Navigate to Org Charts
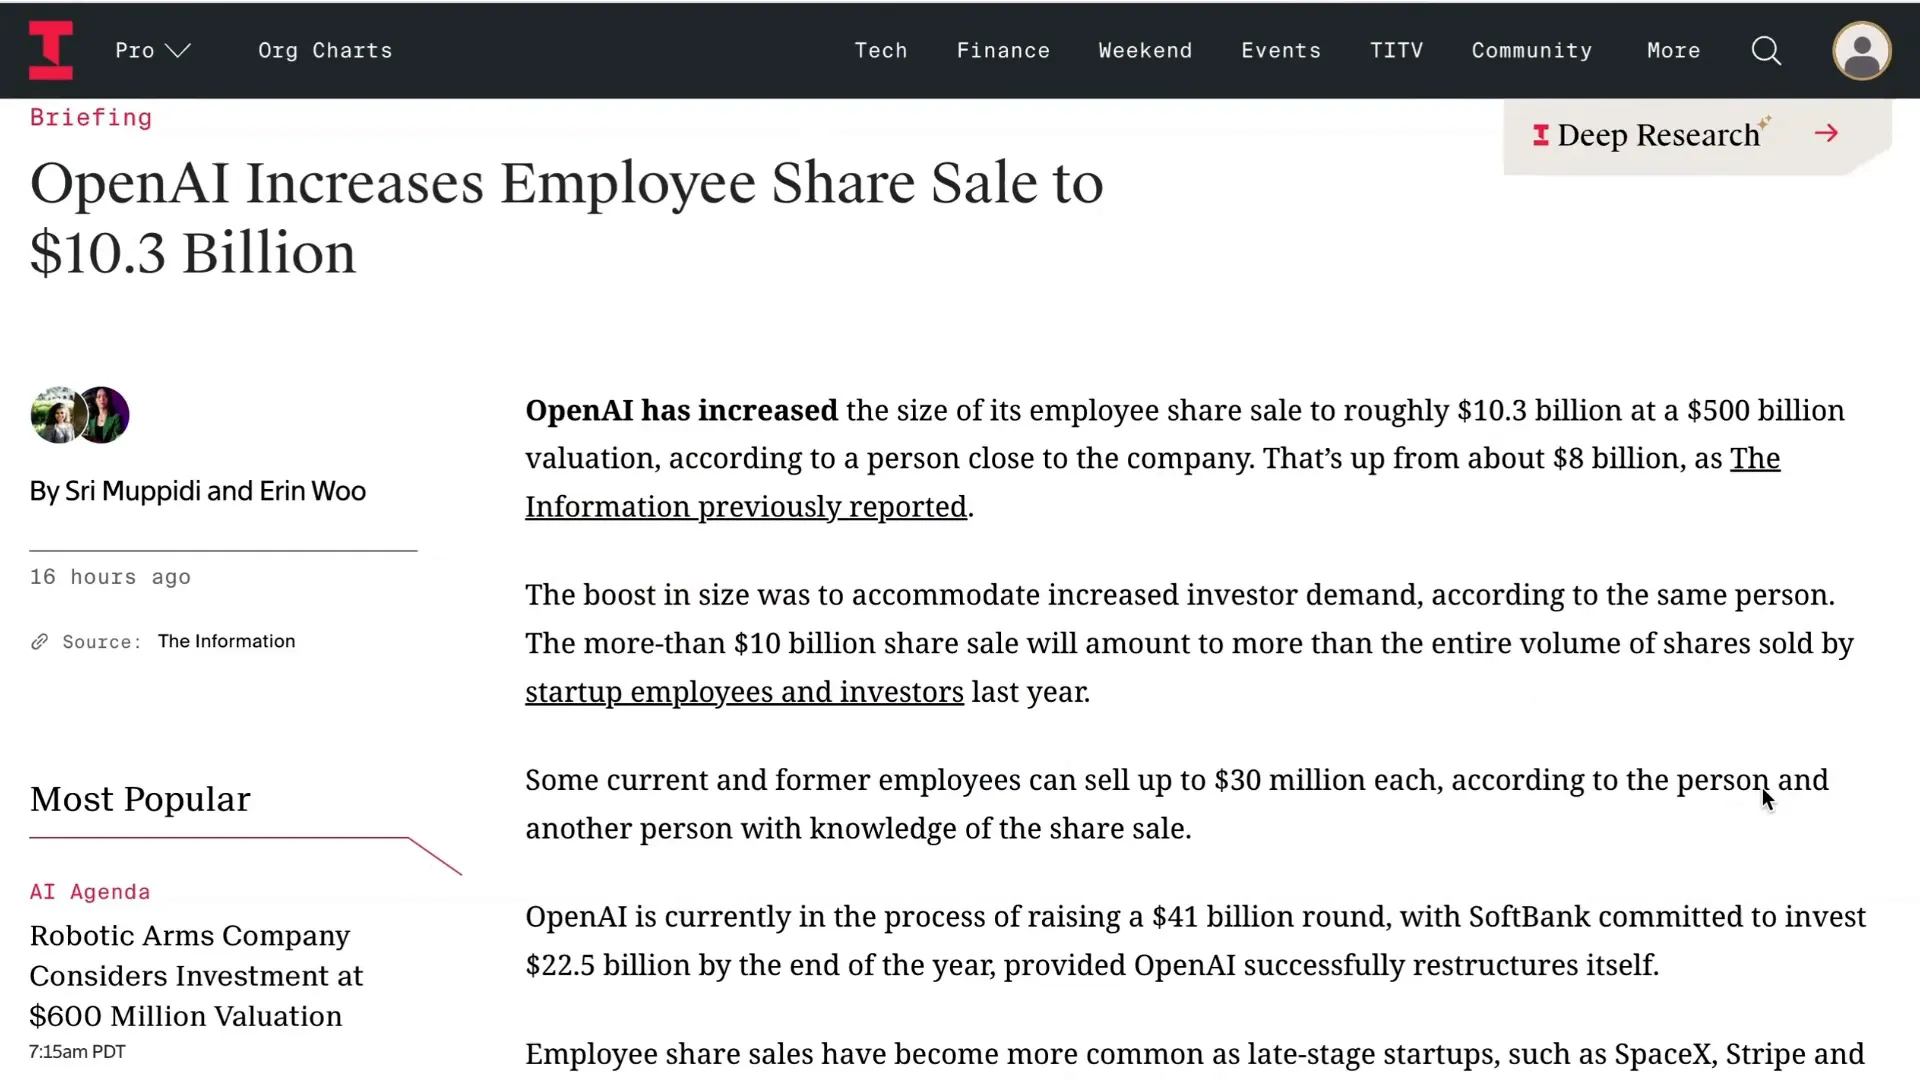Image resolution: width=1920 pixels, height=1080 pixels. coord(325,50)
